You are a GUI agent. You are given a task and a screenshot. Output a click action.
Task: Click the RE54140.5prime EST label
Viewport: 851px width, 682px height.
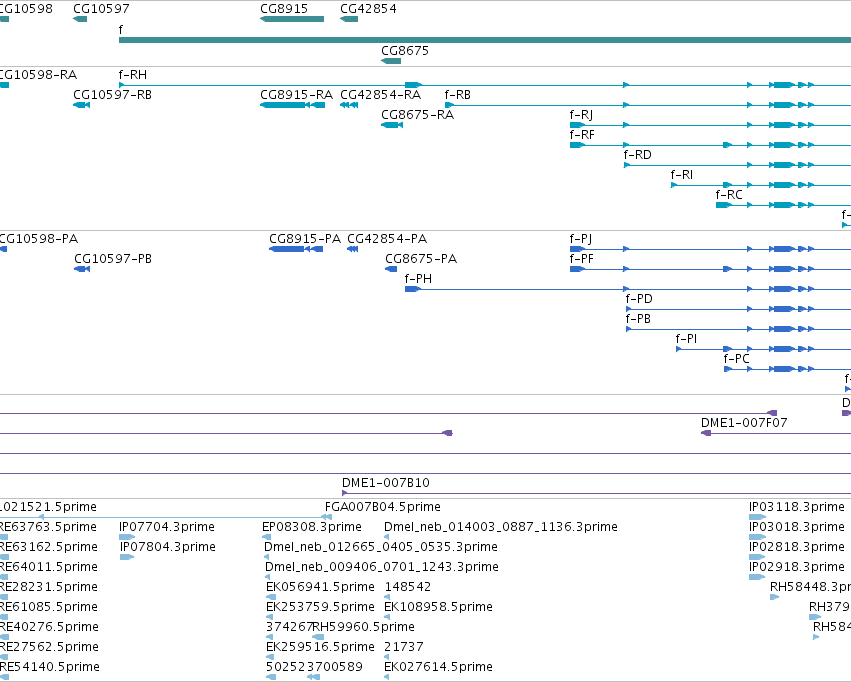click(50, 667)
